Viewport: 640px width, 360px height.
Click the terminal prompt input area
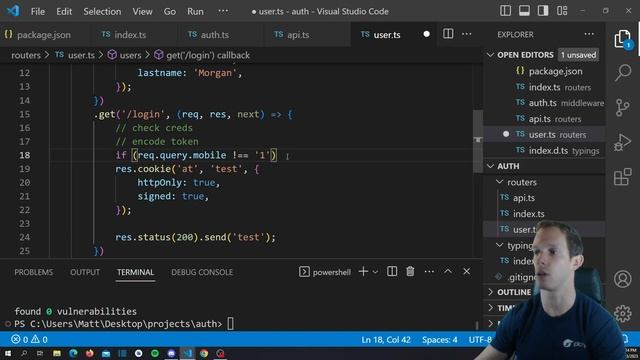[231, 324]
